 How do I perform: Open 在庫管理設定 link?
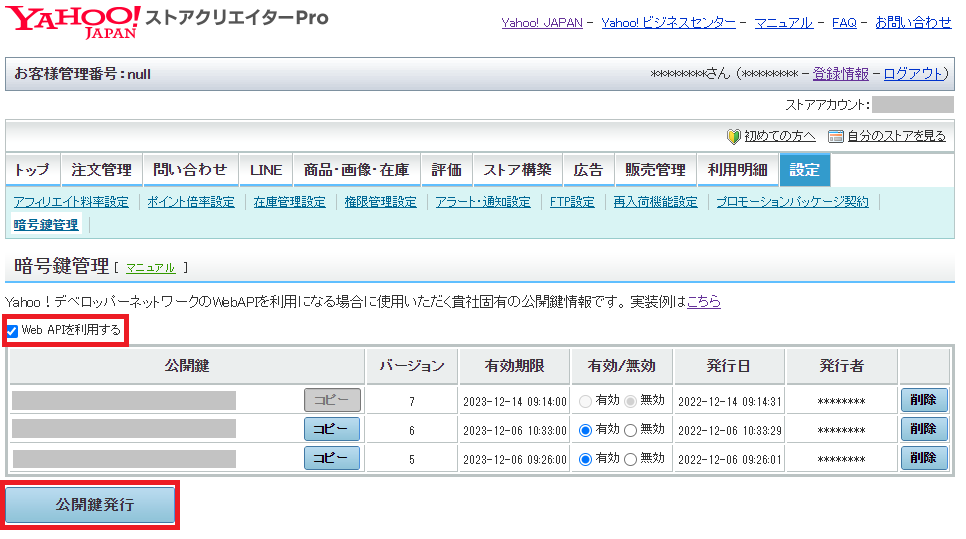click(290, 202)
